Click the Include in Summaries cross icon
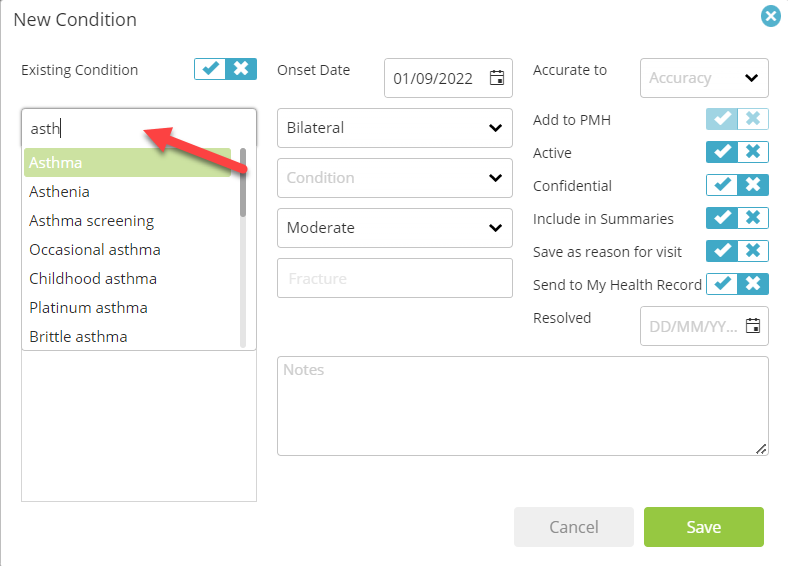The height and width of the screenshot is (566, 788). (753, 218)
